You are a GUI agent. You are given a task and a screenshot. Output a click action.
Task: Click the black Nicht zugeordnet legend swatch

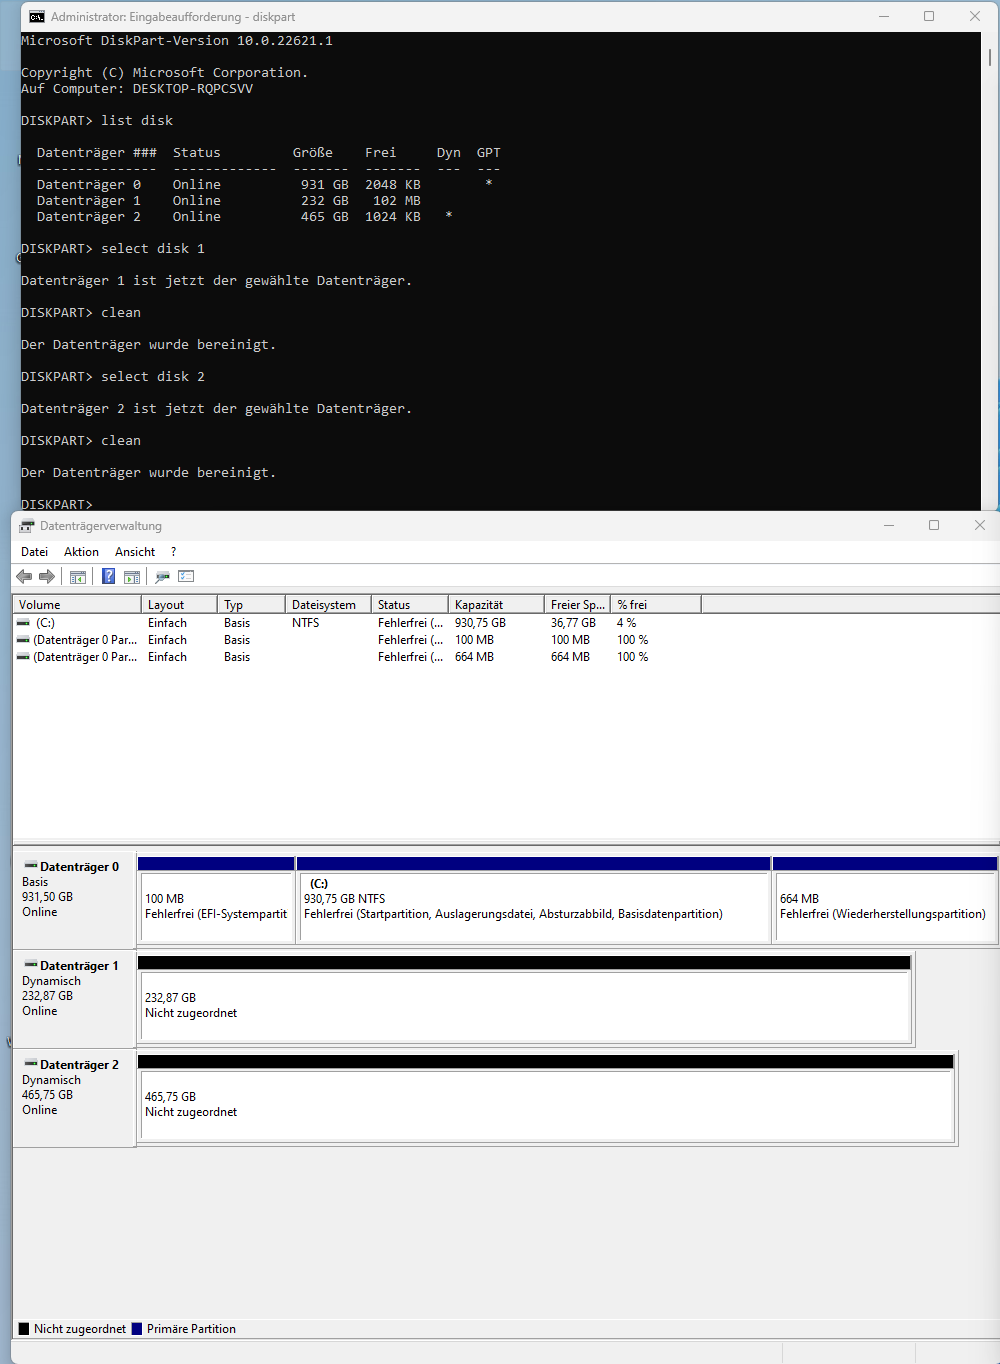click(x=24, y=1329)
